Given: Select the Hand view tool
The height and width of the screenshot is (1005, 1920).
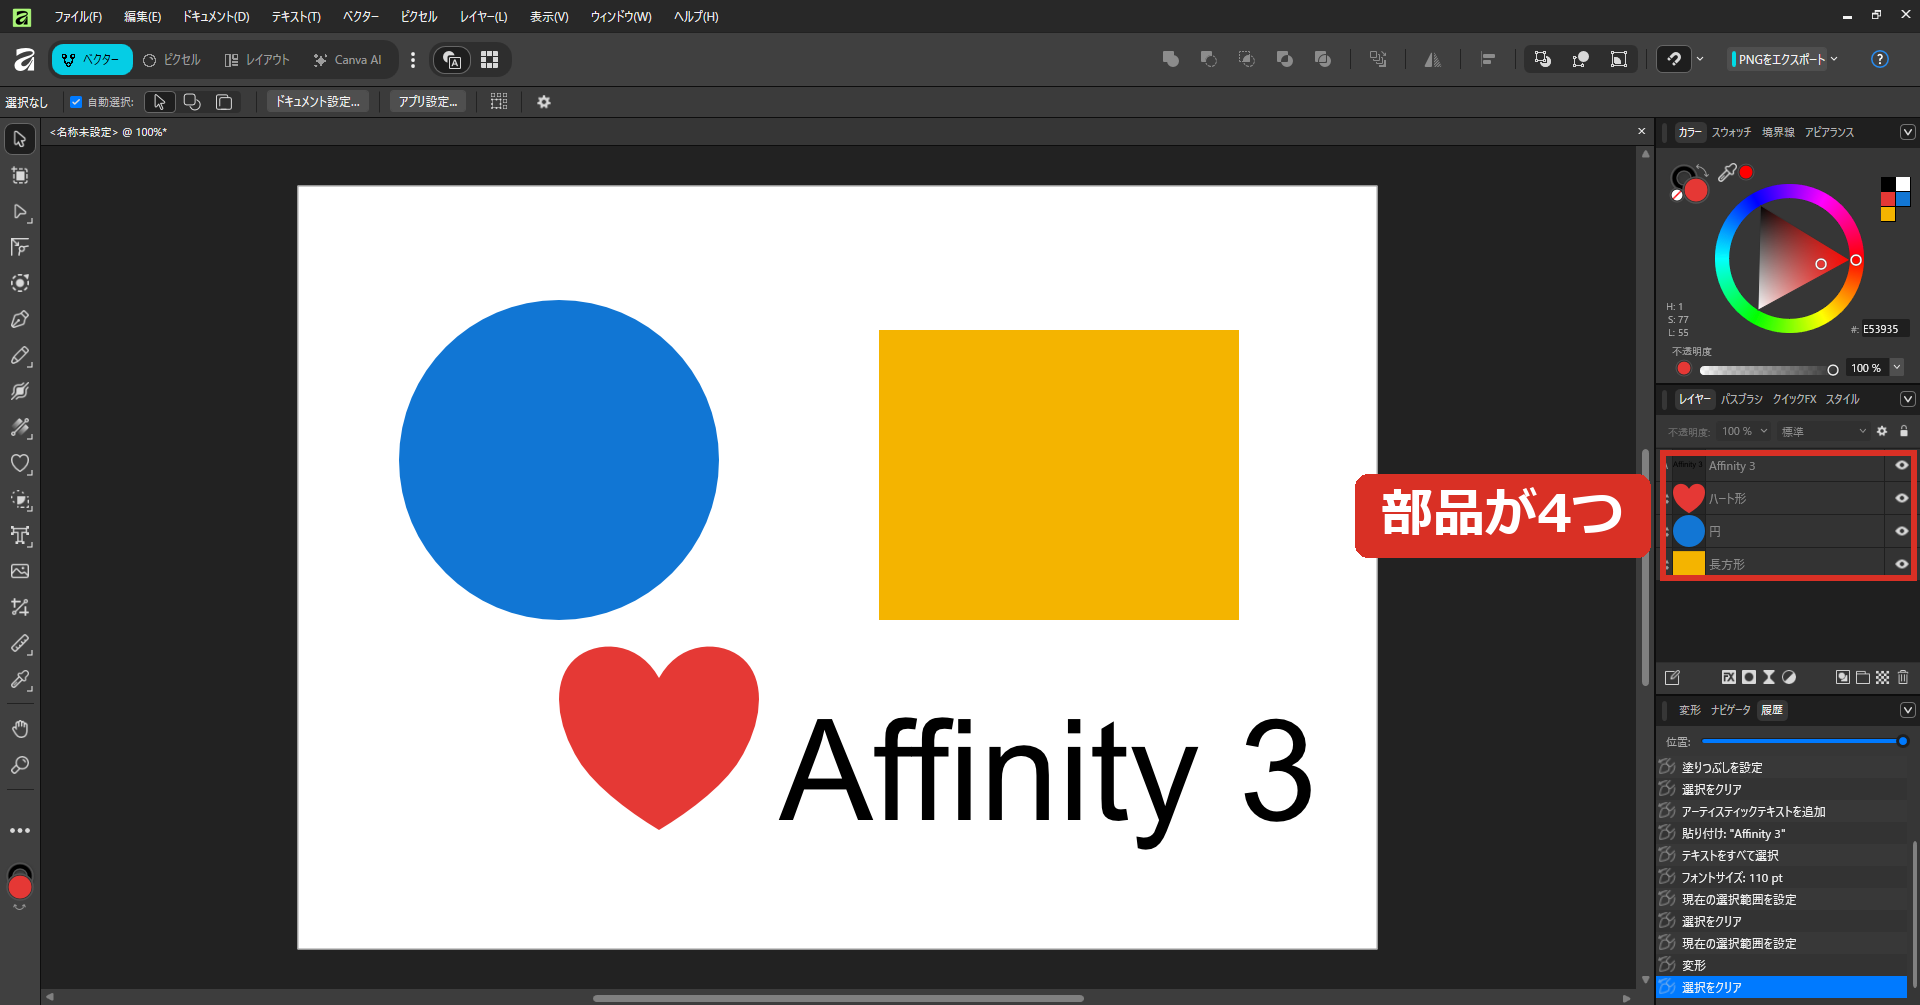Looking at the screenshot, I should [20, 729].
